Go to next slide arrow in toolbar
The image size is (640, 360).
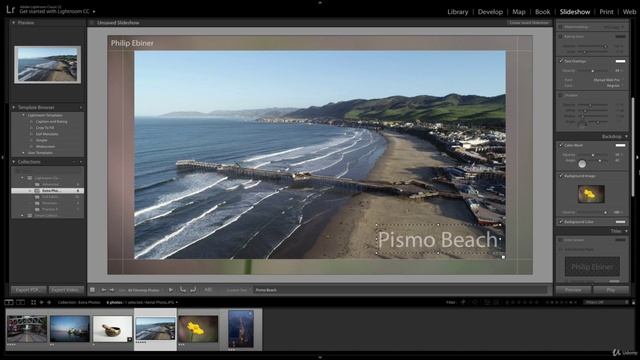pyautogui.click(x=111, y=290)
